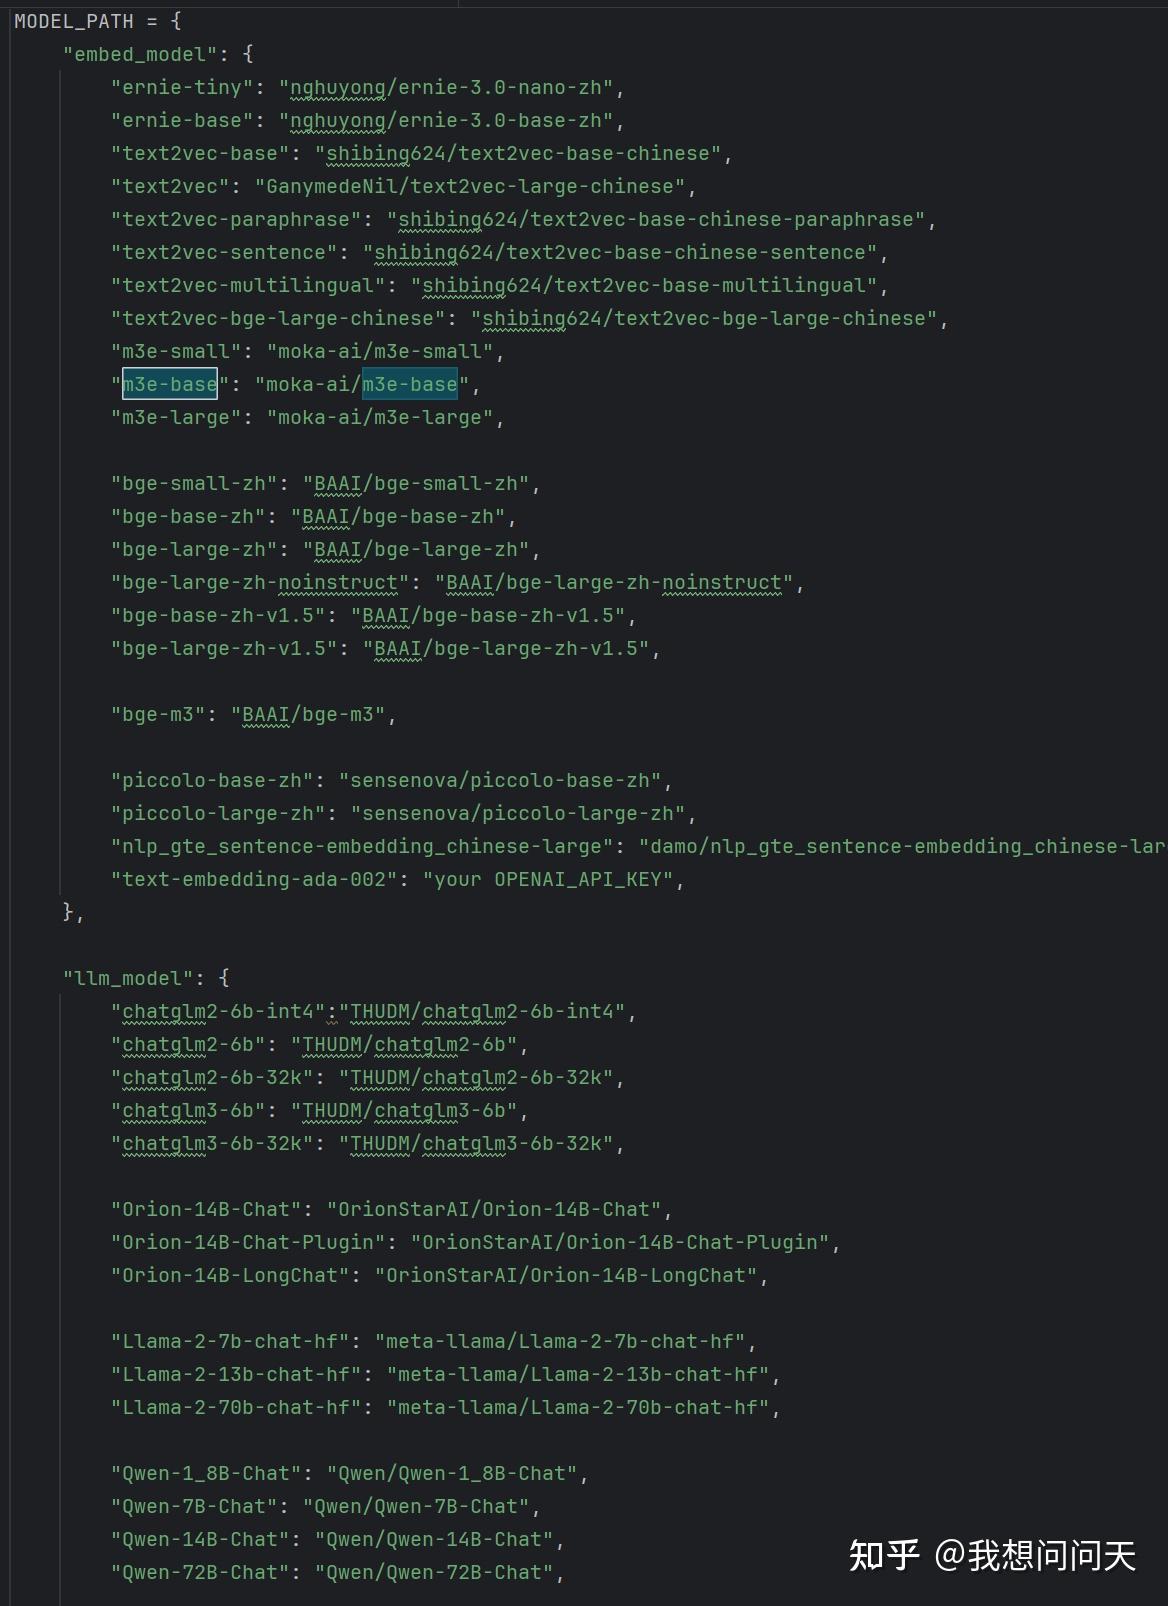Click the "Qwen-72B-Chat" key
The image size is (1168, 1606).
200,1572
